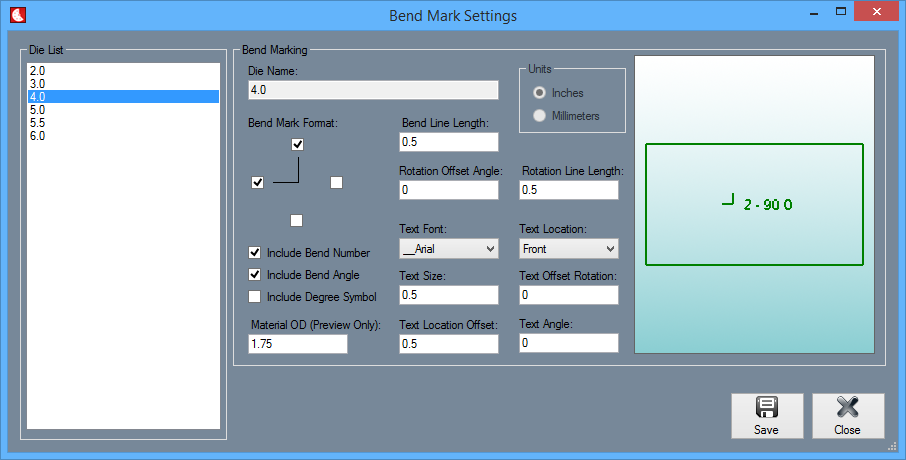906x460 pixels.
Task: Select die 3.0 in Die List
Action: pyautogui.click(x=123, y=84)
